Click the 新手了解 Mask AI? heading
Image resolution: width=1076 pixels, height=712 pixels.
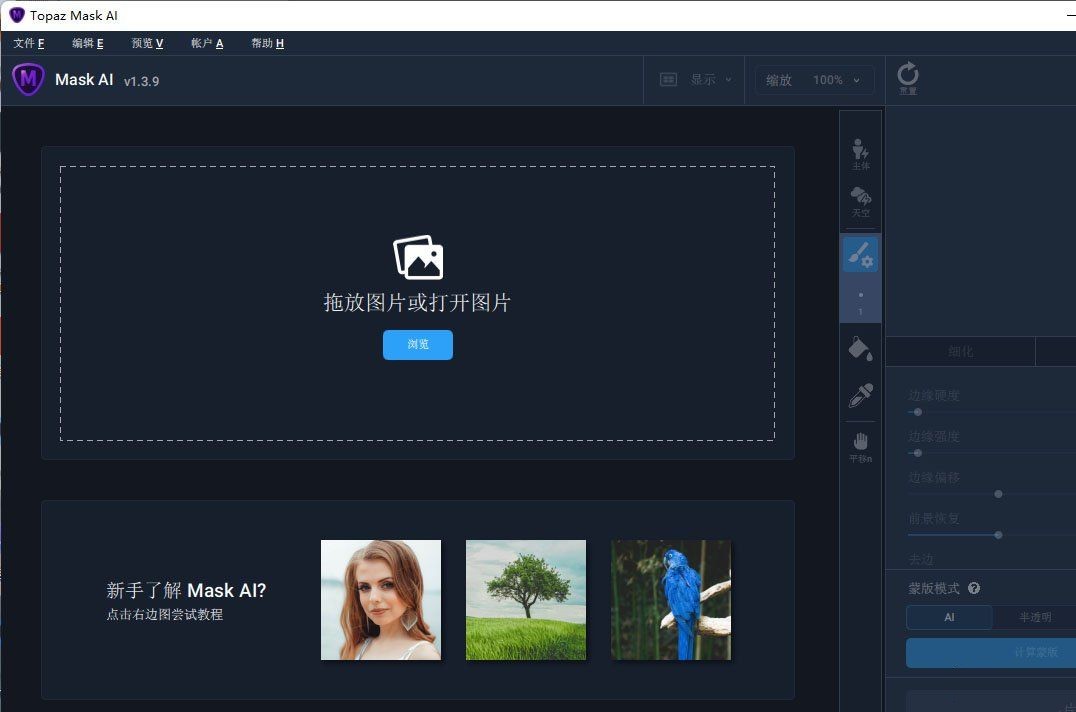(x=186, y=591)
